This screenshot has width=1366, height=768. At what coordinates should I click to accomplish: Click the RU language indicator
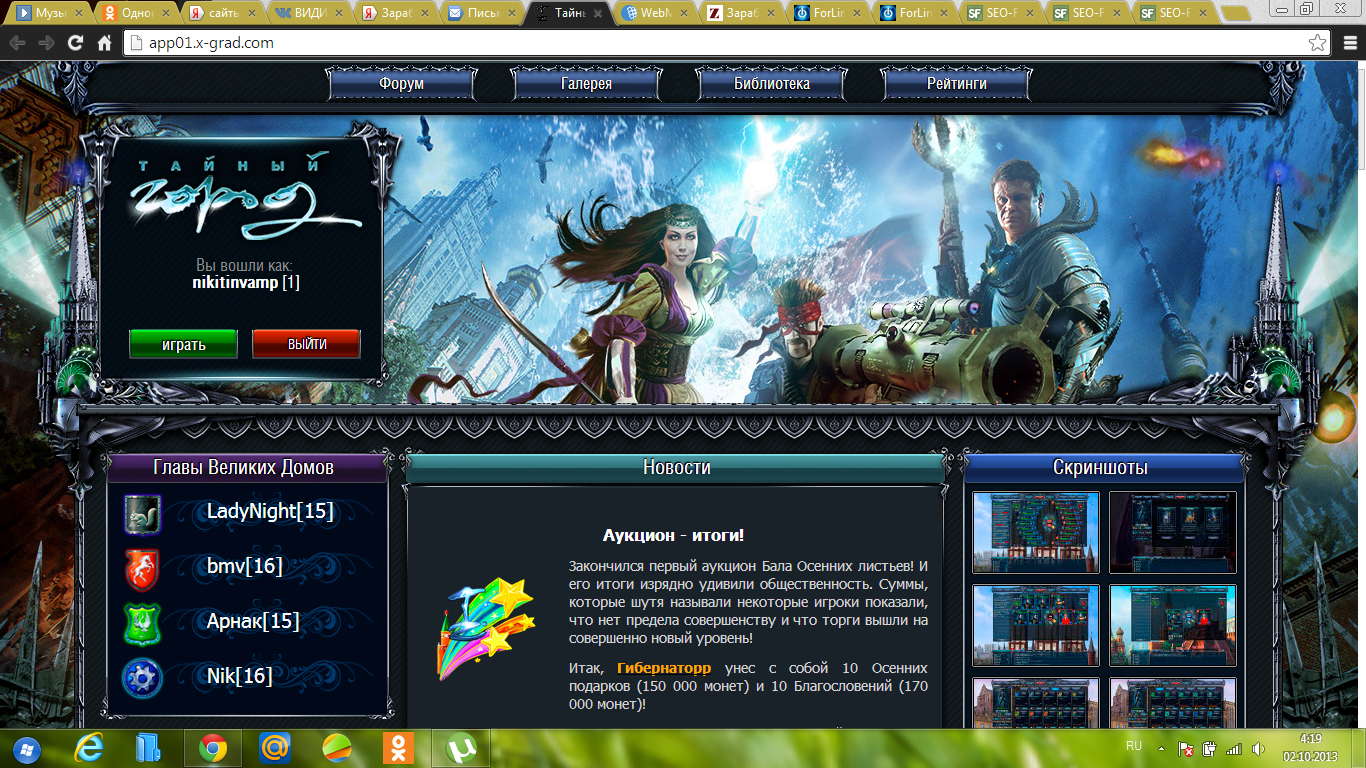pyautogui.click(x=1134, y=747)
